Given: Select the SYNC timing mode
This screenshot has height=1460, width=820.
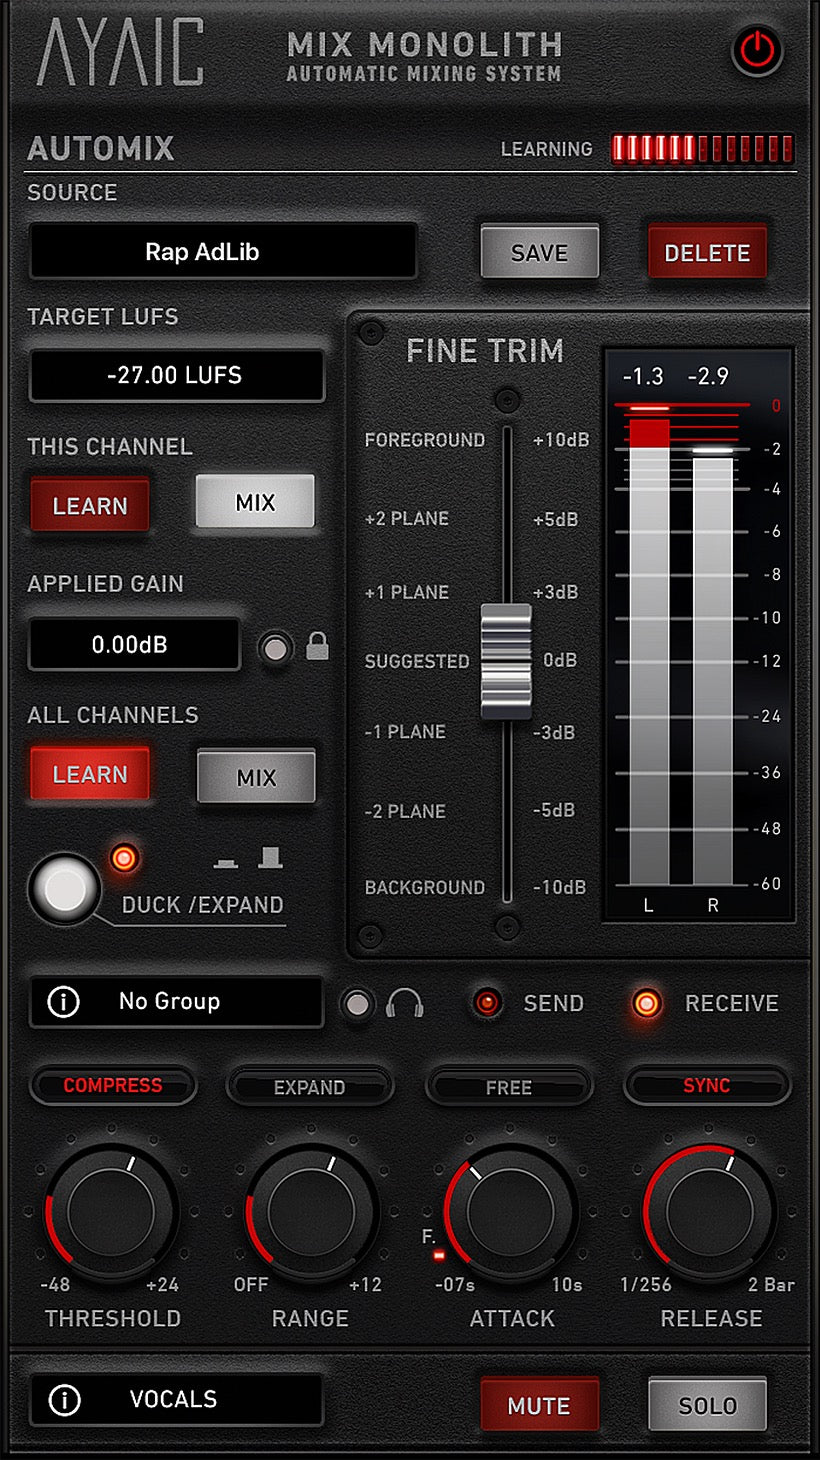Looking at the screenshot, I should [x=707, y=1086].
